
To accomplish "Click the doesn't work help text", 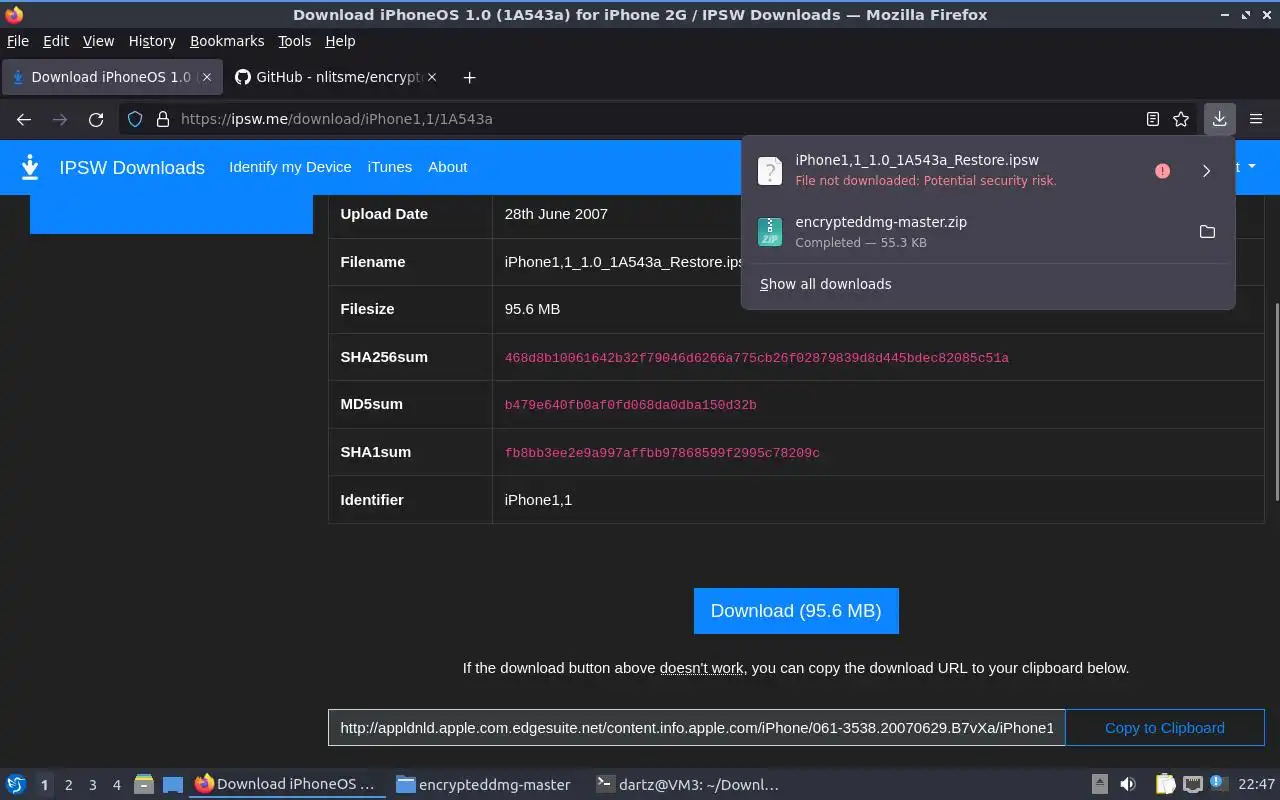I will pos(701,668).
